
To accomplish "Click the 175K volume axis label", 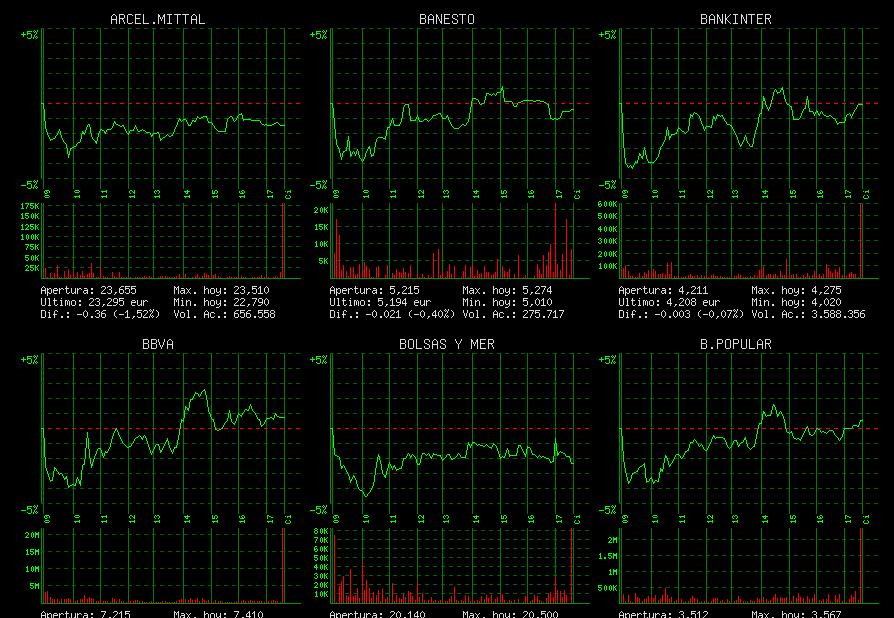I will (30, 206).
